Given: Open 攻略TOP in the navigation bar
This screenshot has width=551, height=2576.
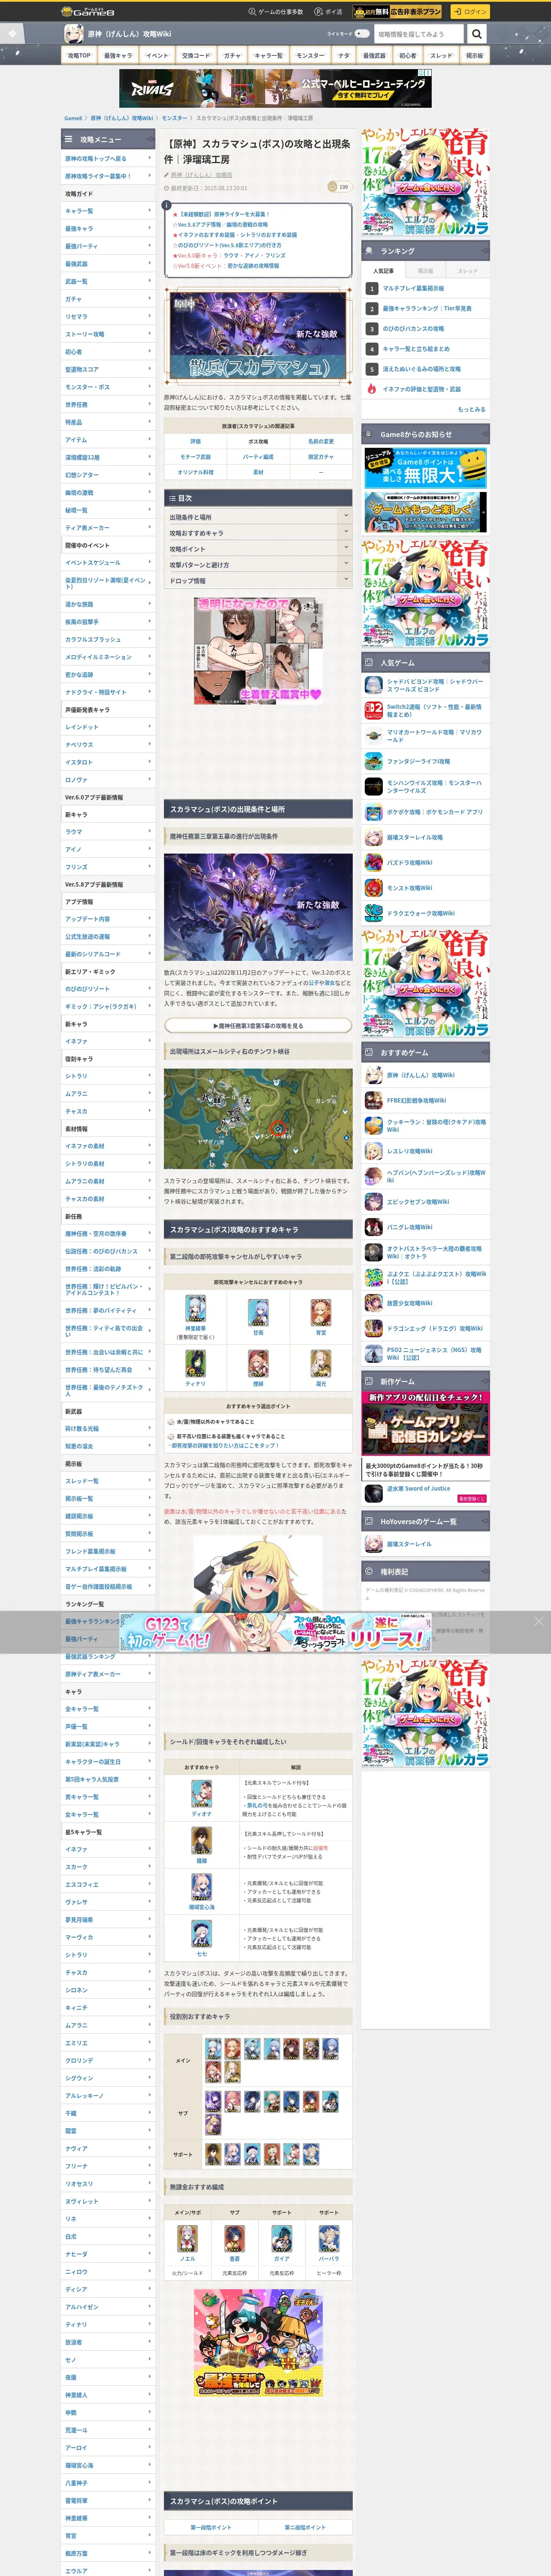Looking at the screenshot, I should 79,55.
